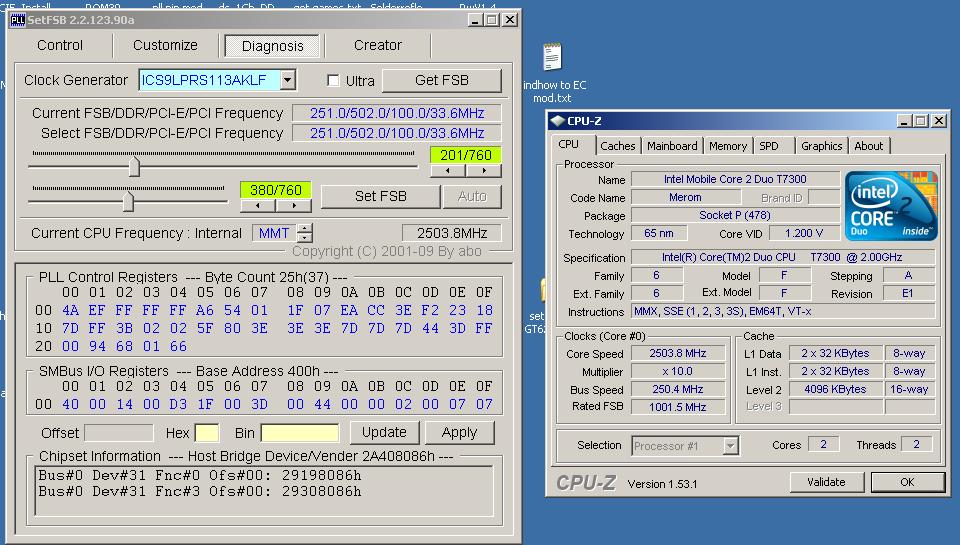The width and height of the screenshot is (960, 545).
Task: Click the Current FSB frequency value field
Action: coord(397,113)
